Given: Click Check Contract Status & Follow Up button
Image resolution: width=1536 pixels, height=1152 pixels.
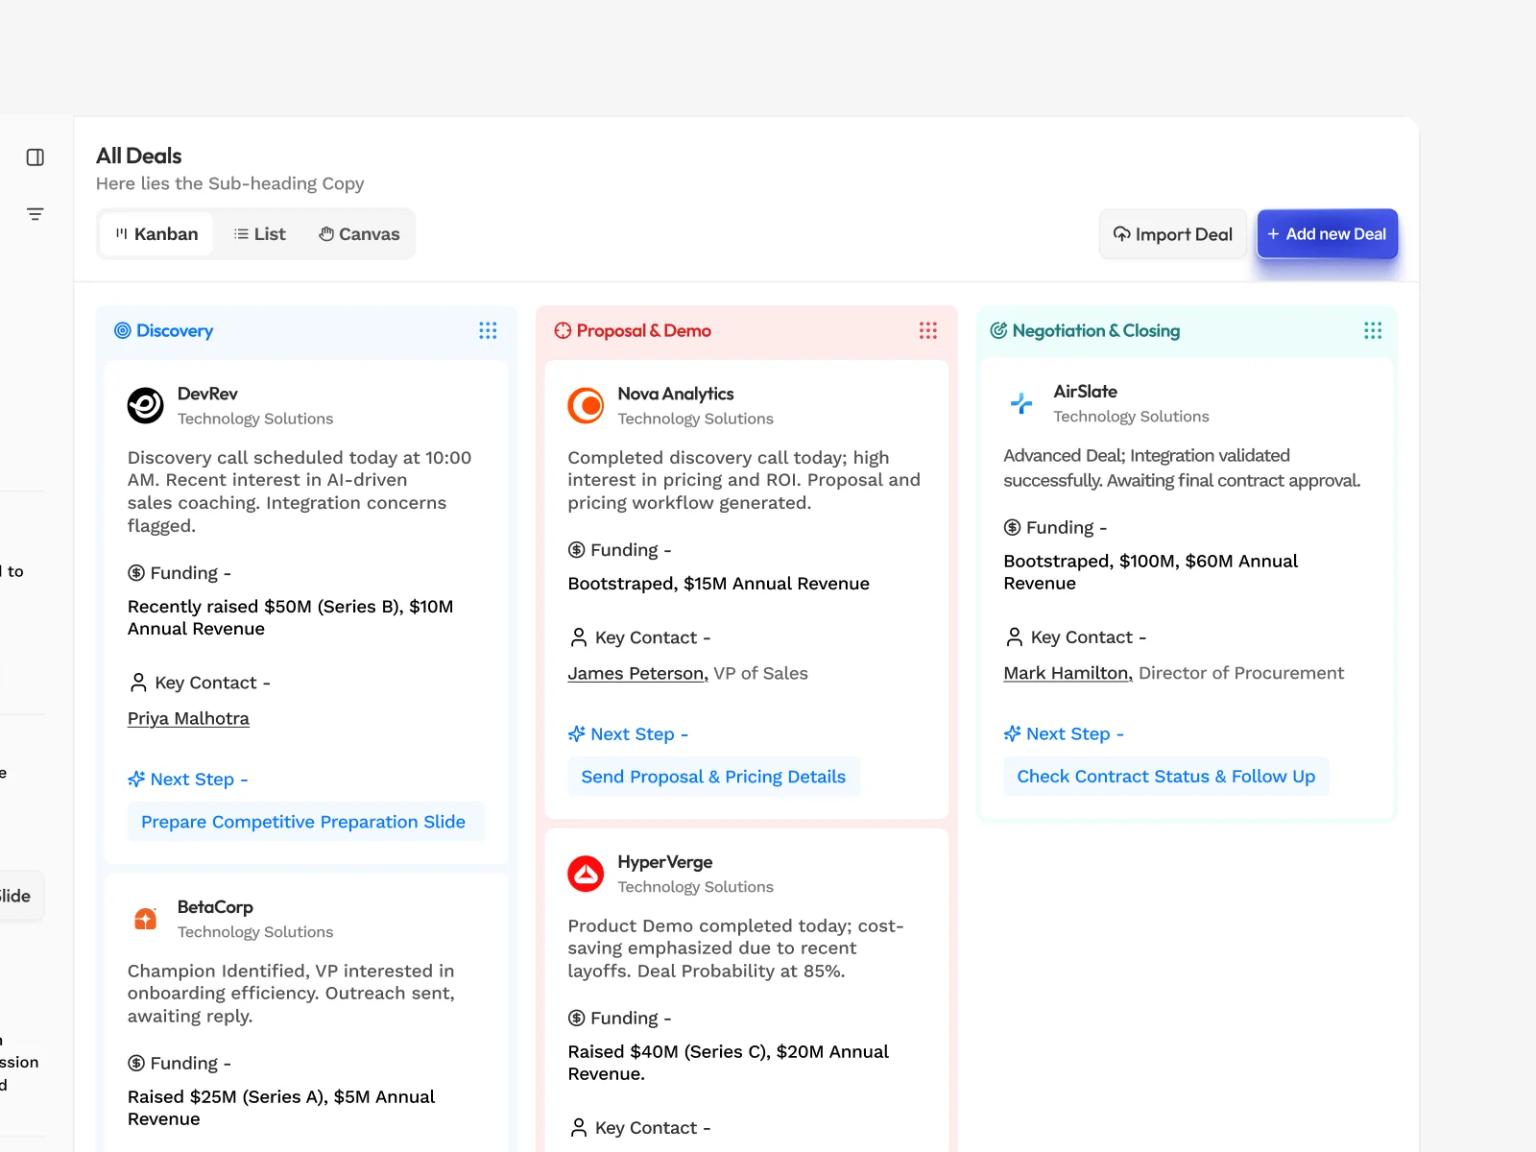Looking at the screenshot, I should pos(1166,777).
